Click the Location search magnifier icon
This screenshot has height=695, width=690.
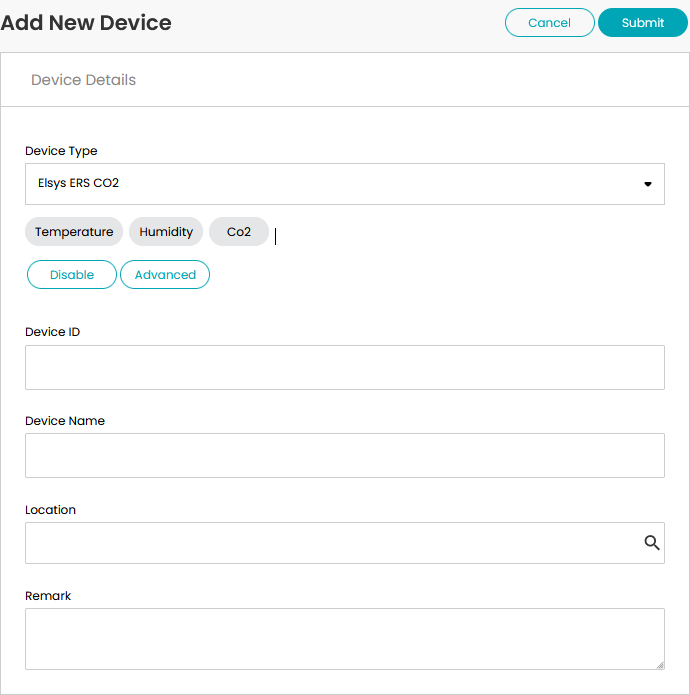(651, 543)
